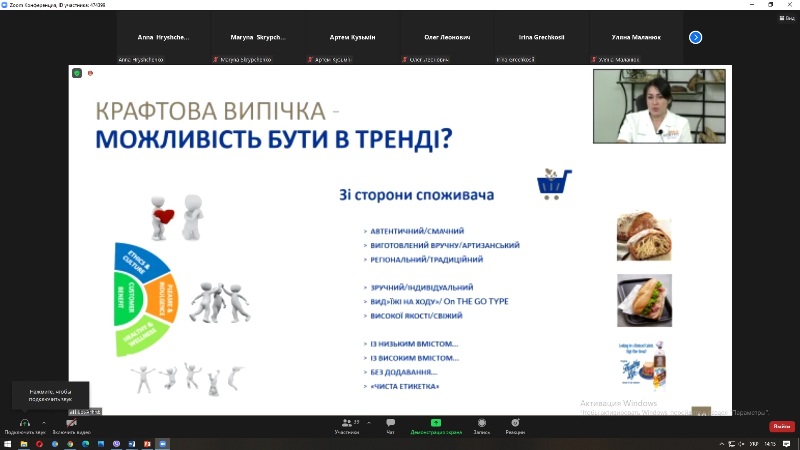Start recording with the Запись button
The image size is (800, 450).
tap(482, 426)
